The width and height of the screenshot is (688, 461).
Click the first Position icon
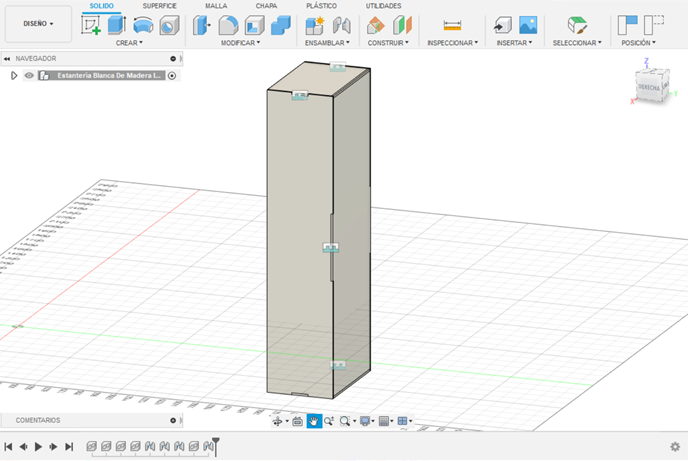tap(627, 25)
